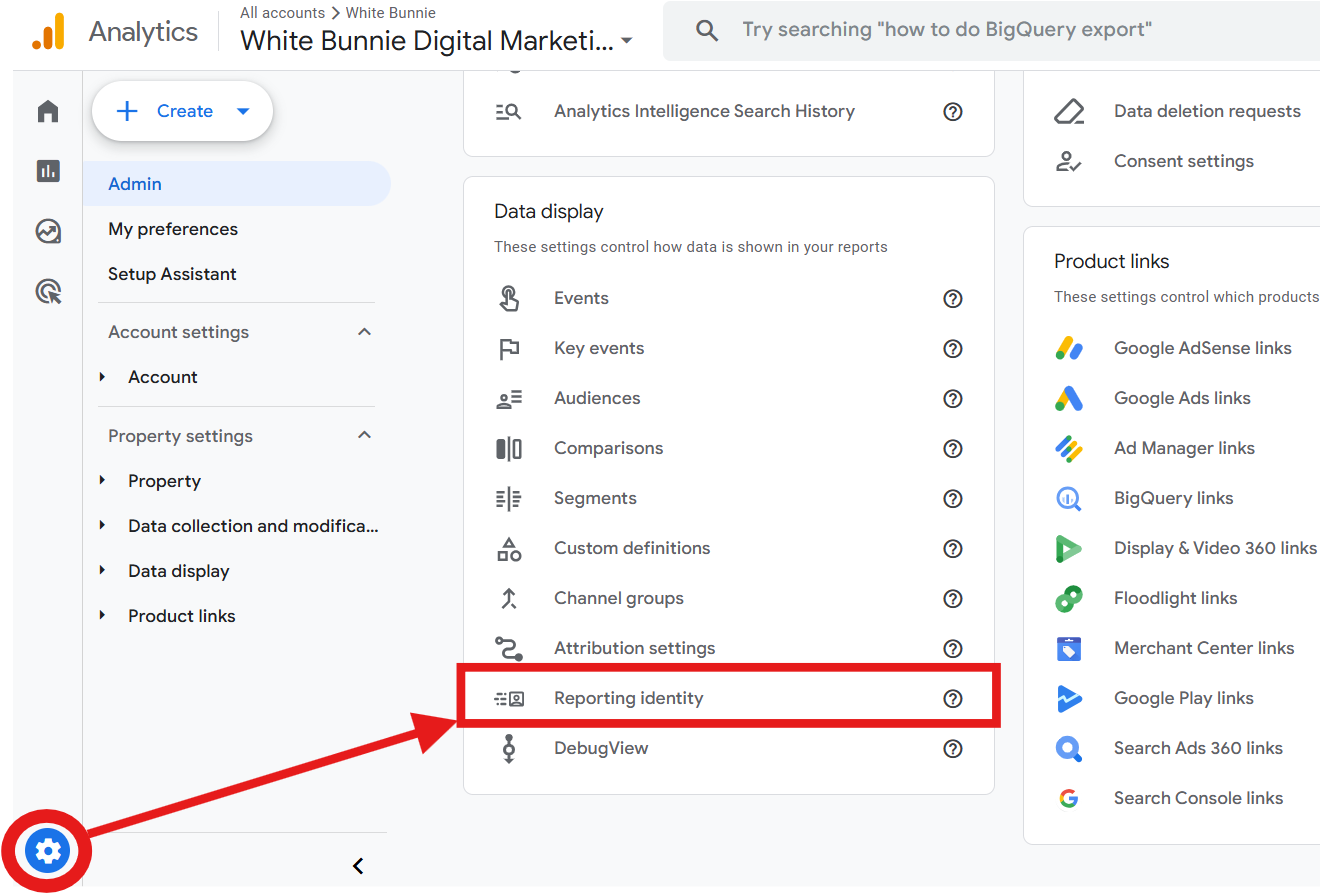
Task: Click the help icon beside Attribution settings
Action: 953,648
